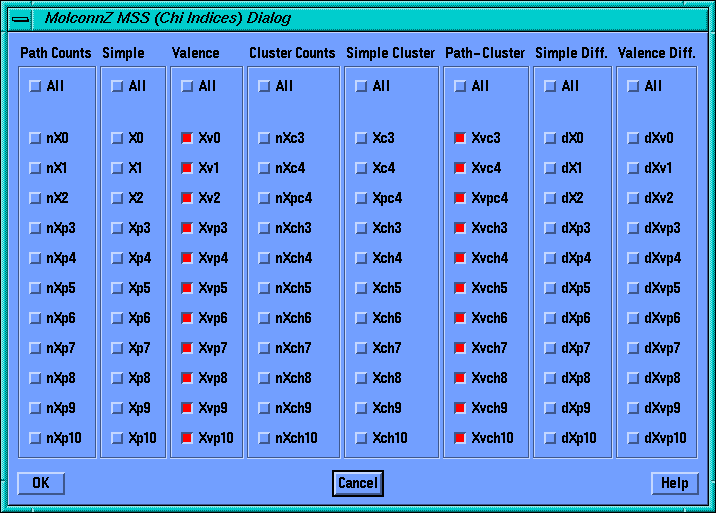Uncheck the Xv0 valence index

click(x=188, y=138)
